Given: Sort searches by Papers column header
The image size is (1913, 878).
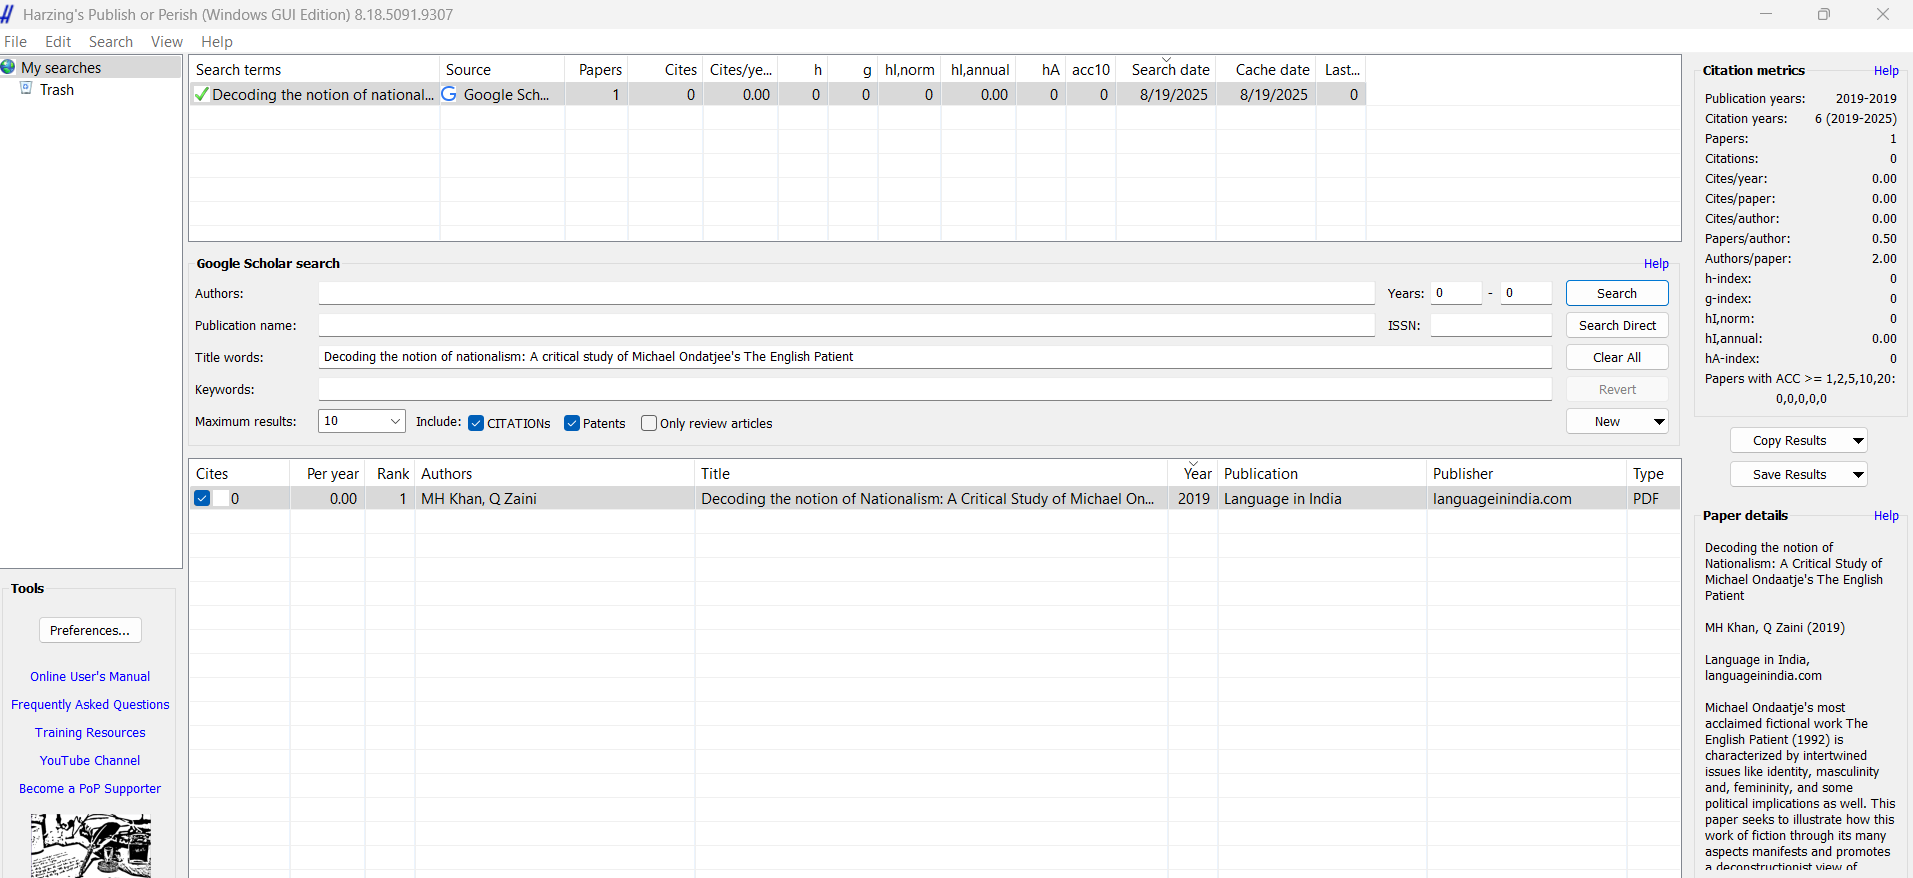Looking at the screenshot, I should click(x=597, y=69).
